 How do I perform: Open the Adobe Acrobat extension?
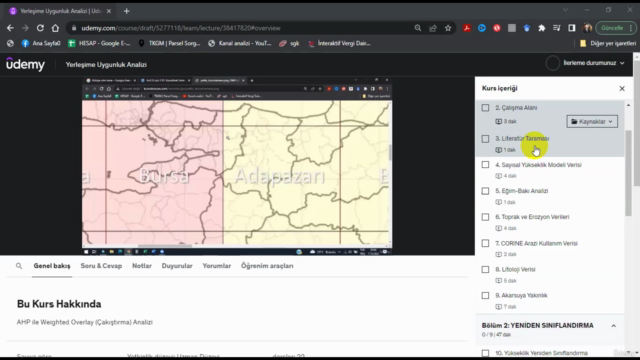click(x=467, y=28)
